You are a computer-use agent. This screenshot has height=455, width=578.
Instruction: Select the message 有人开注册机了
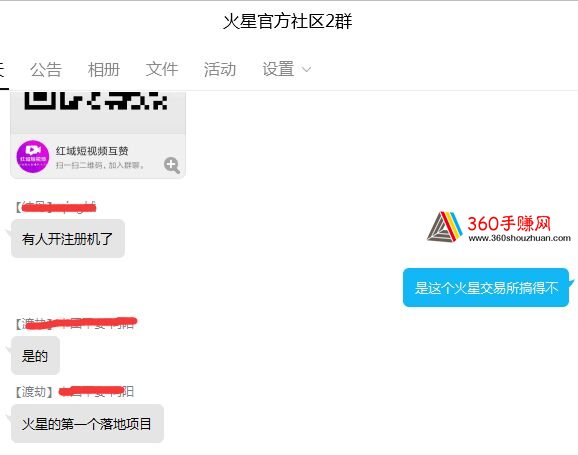(x=68, y=239)
